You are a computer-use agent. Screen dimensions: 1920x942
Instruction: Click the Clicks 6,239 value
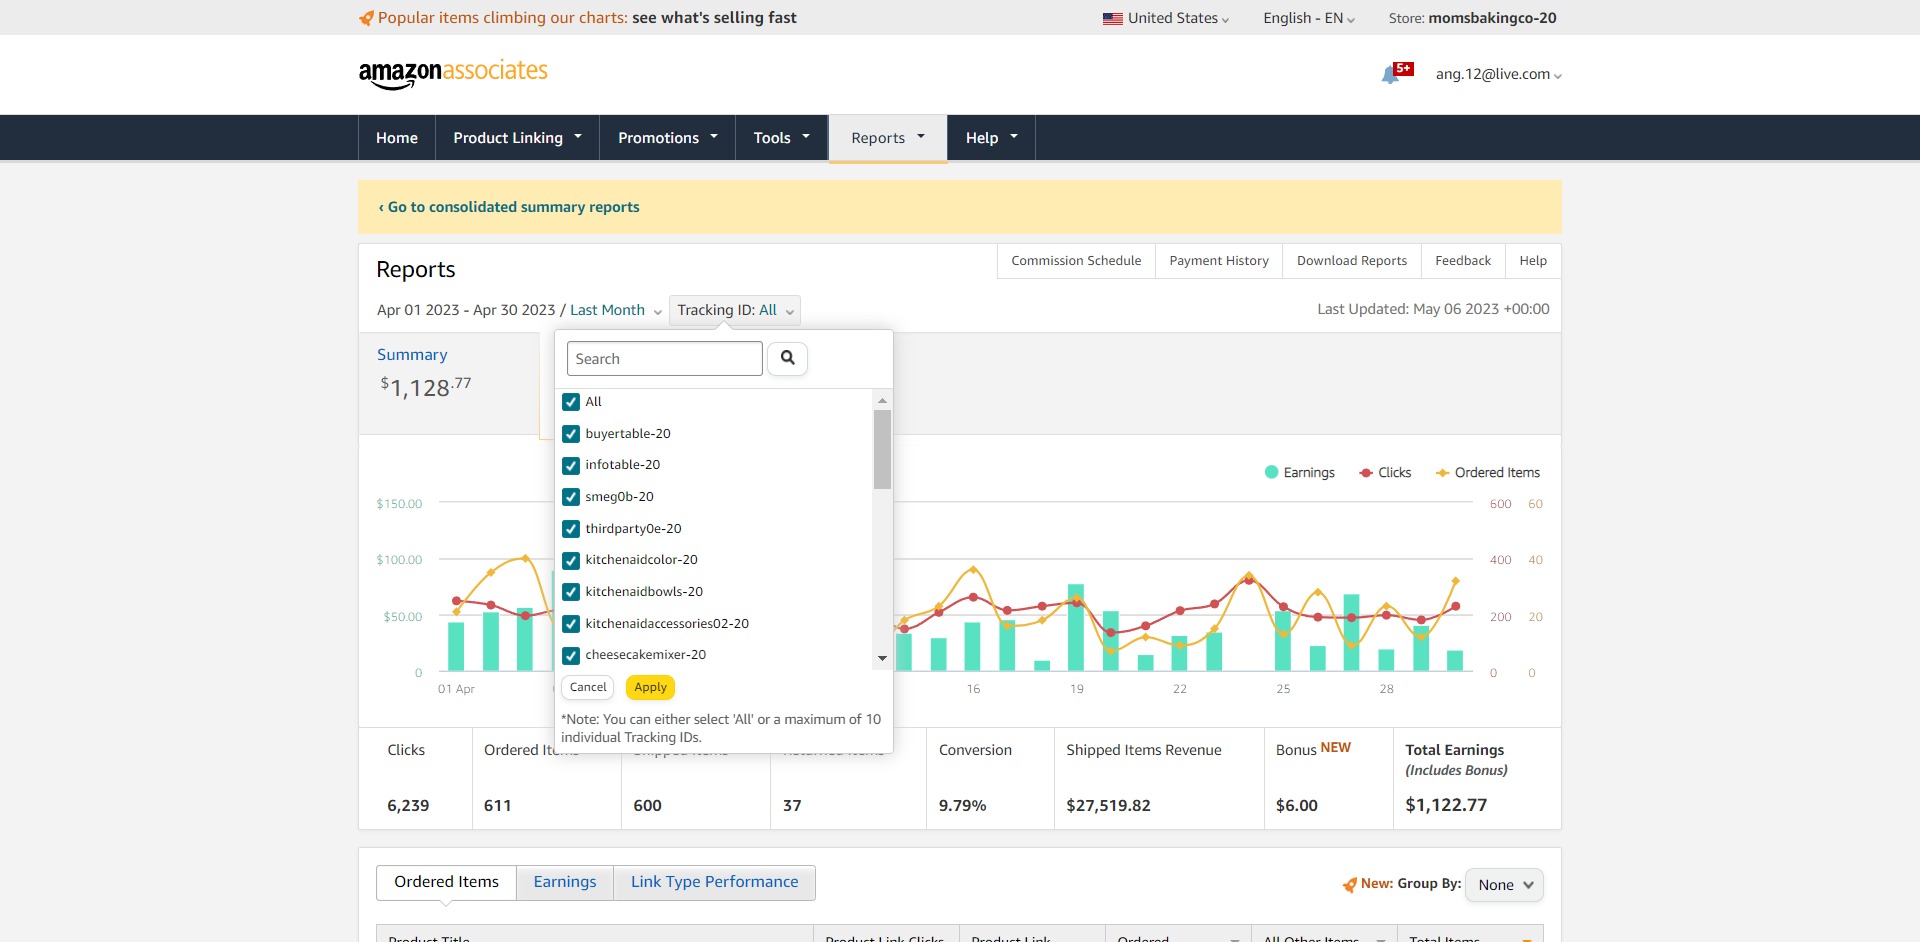pos(408,806)
